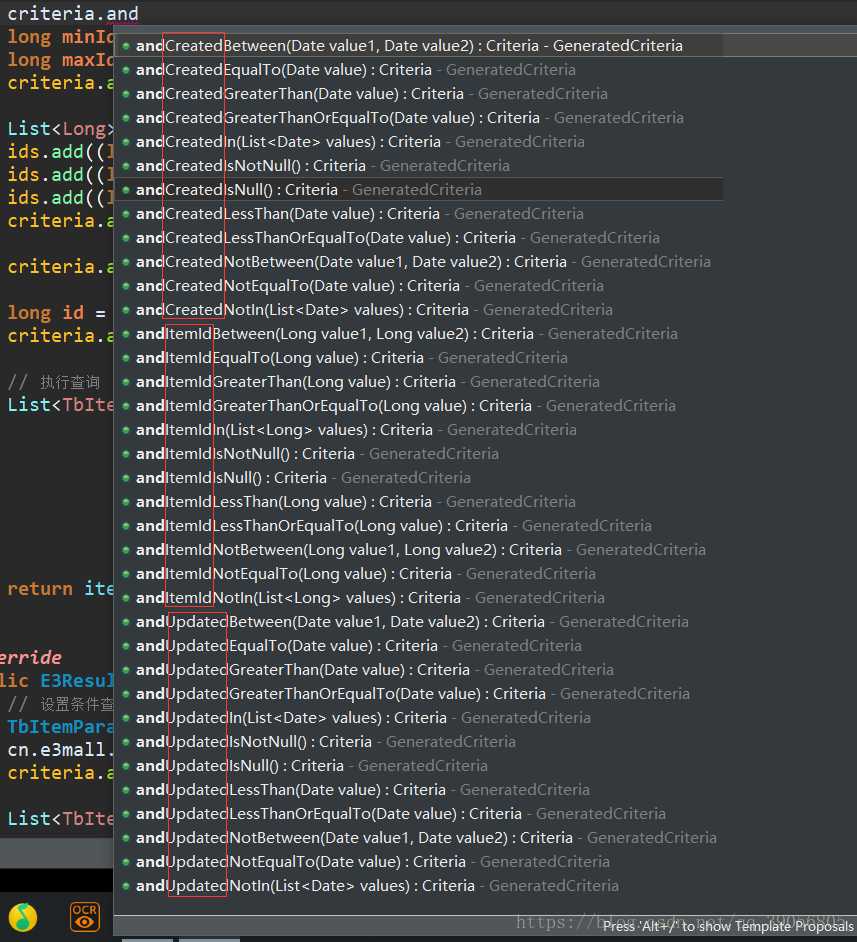The height and width of the screenshot is (942, 857).
Task: Select andCreatedGreaterThanOrEqualTo(Date value) entry
Action: pyautogui.click(x=418, y=118)
